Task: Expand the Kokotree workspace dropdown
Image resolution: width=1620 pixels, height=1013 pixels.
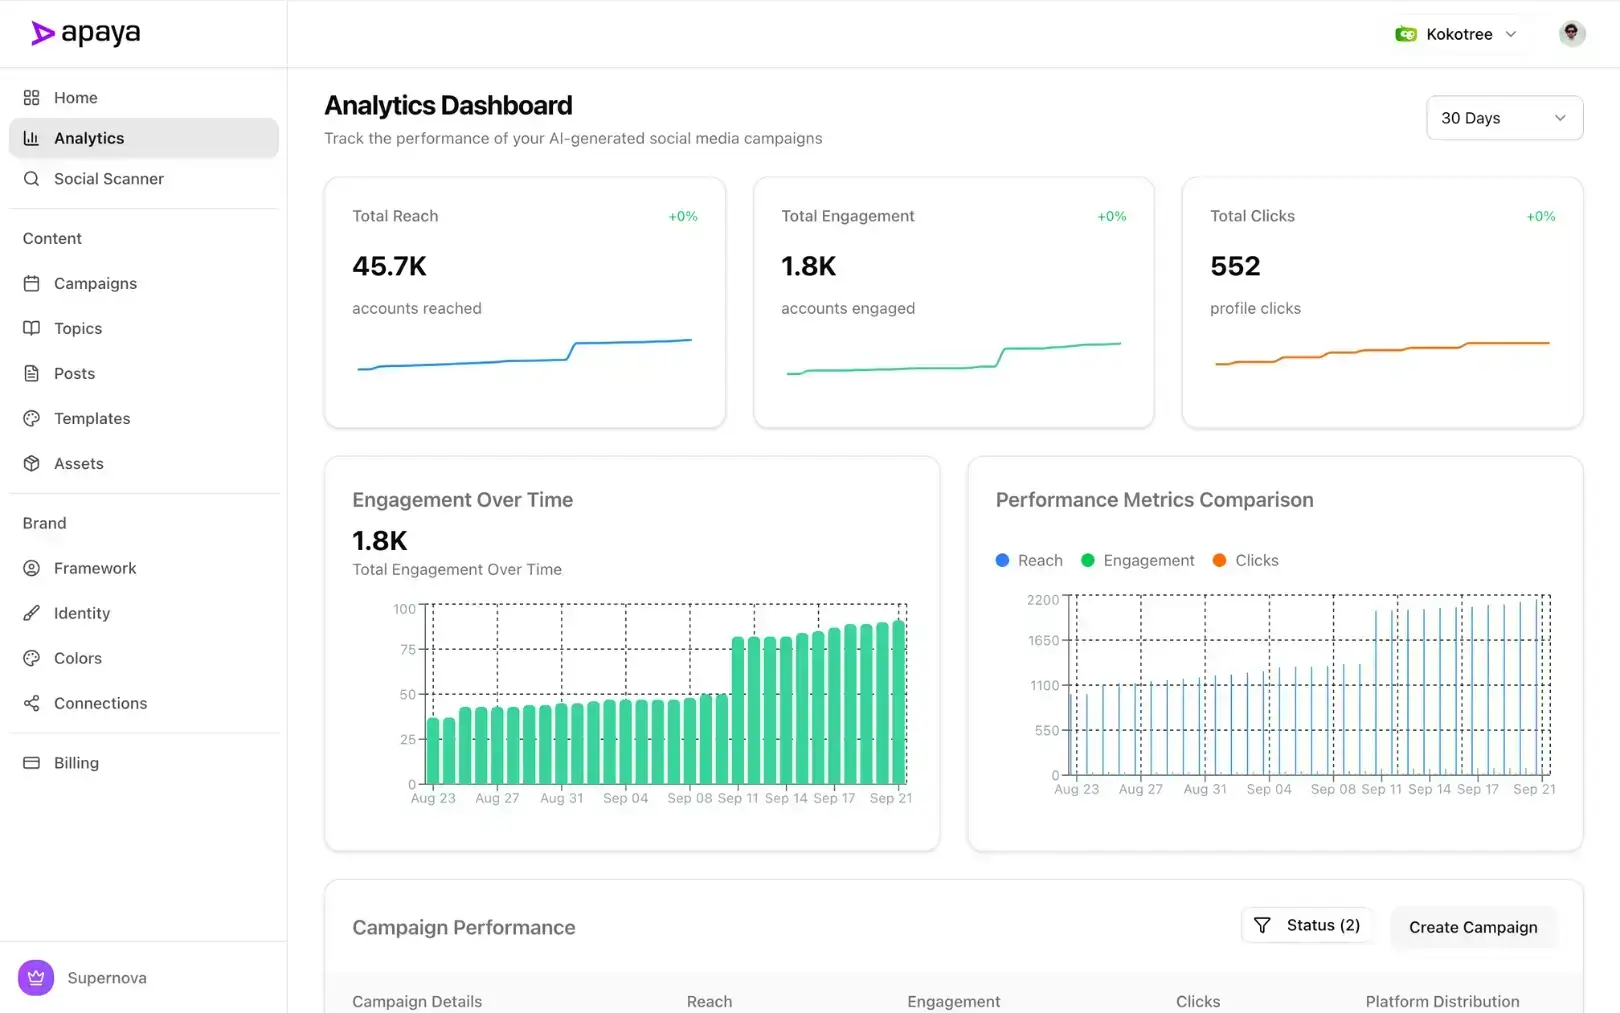Action: (1456, 33)
